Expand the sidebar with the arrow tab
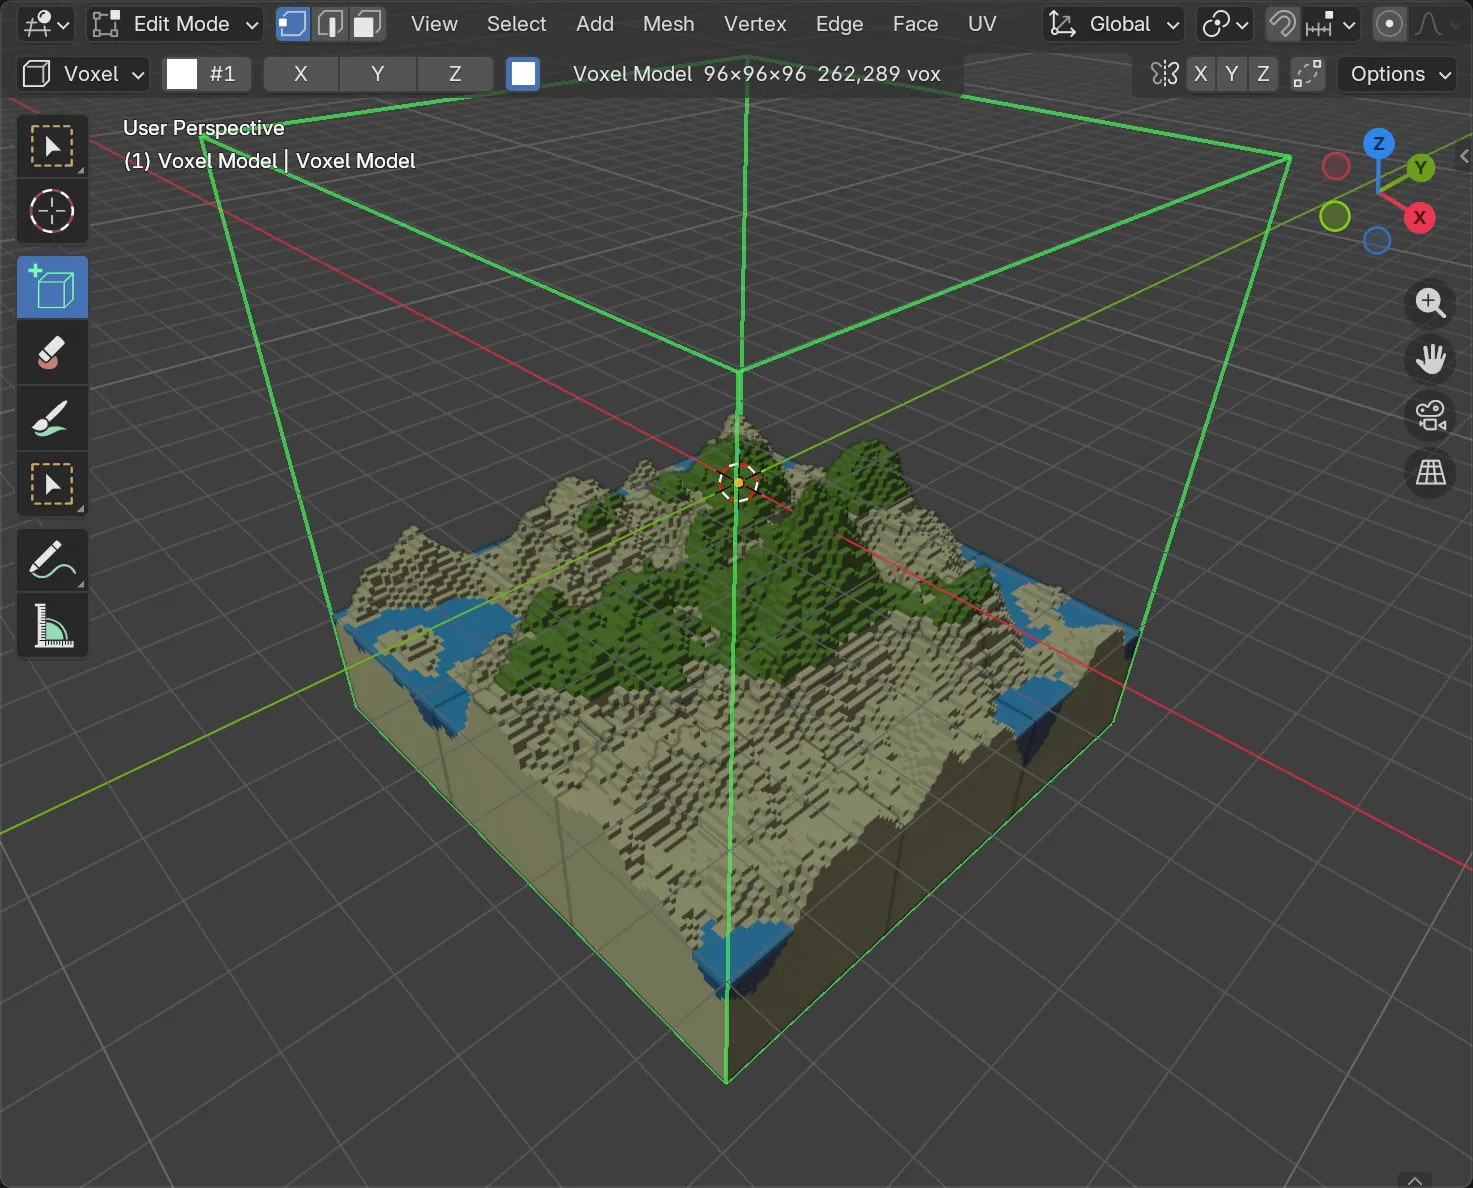 click(x=1465, y=156)
